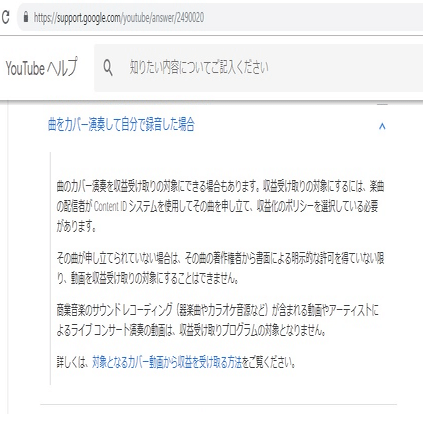Click the support.google.com address bar URL
Viewport: 423px width, 423px height.
pyautogui.click(x=119, y=17)
